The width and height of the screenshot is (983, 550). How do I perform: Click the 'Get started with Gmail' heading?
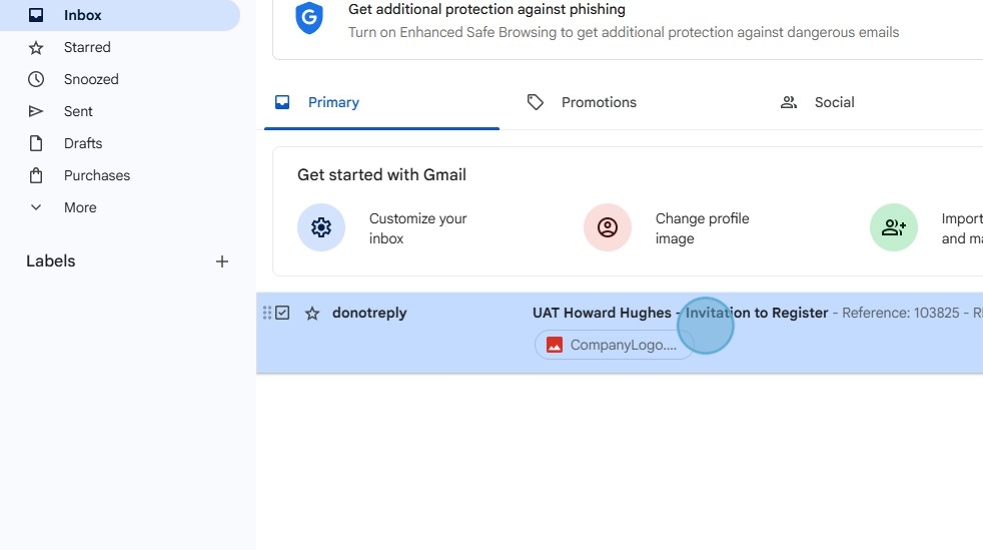382,174
